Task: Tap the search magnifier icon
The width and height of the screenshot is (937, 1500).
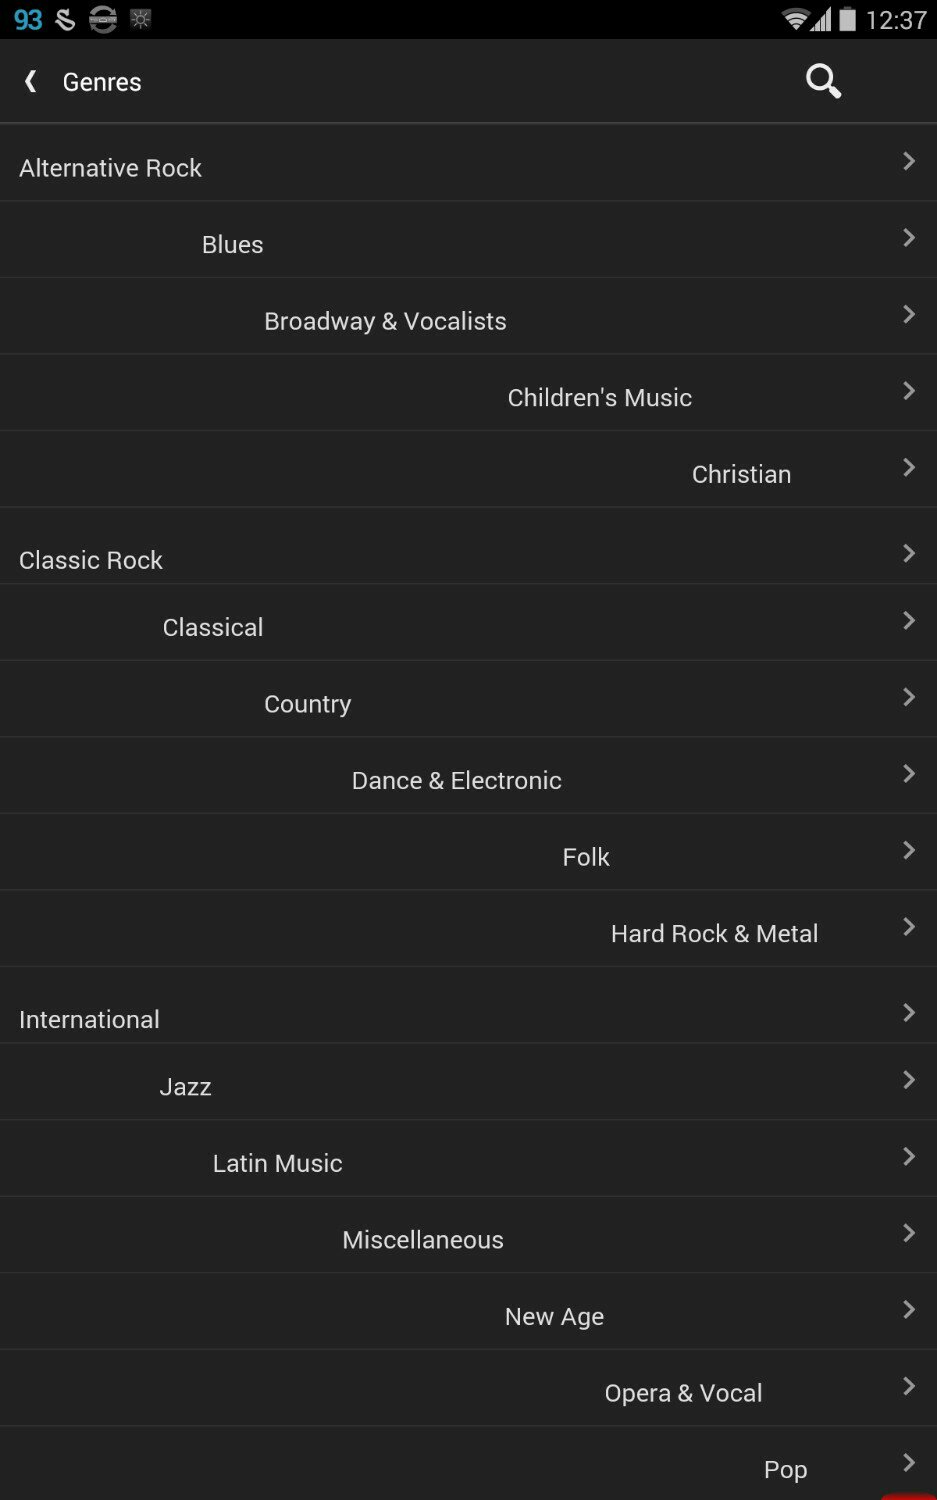Action: pyautogui.click(x=823, y=81)
